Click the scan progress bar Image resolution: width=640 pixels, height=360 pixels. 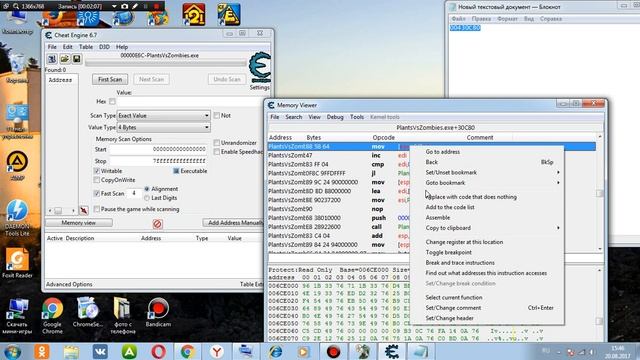tap(166, 63)
